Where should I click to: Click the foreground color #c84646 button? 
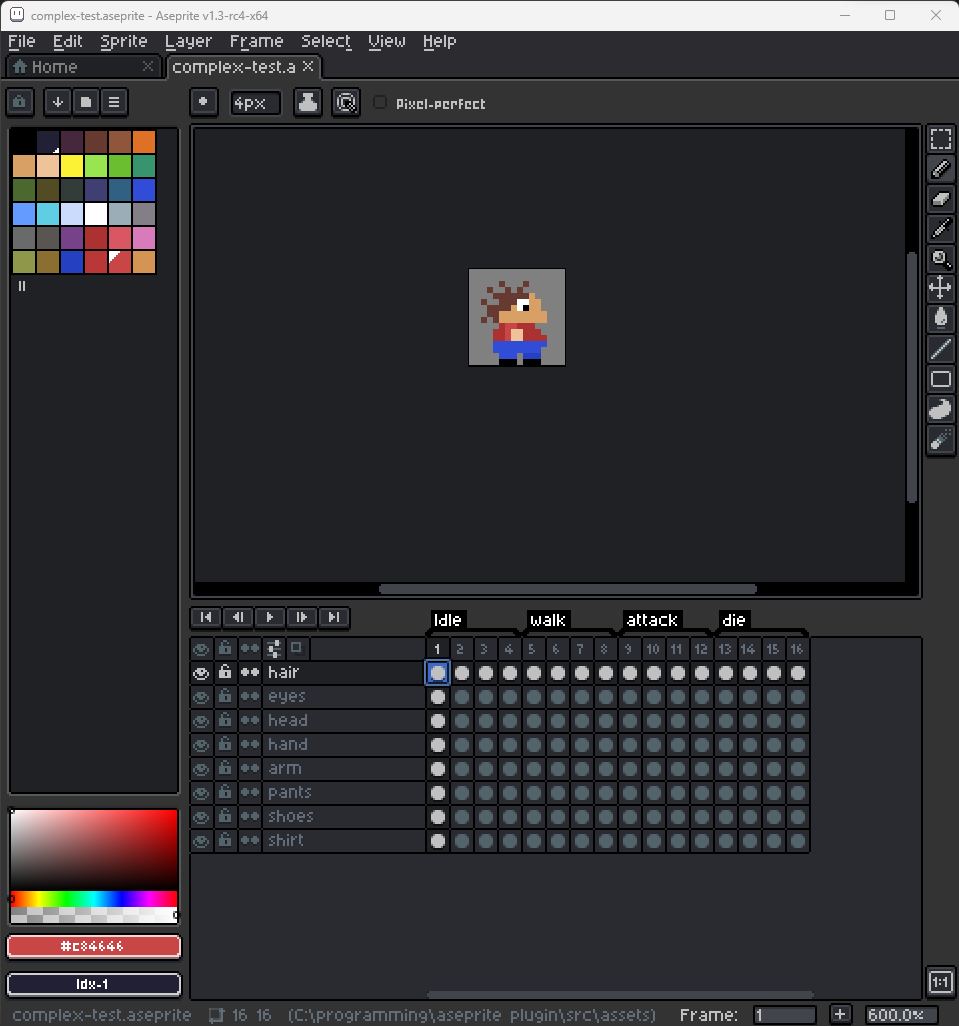coord(94,946)
